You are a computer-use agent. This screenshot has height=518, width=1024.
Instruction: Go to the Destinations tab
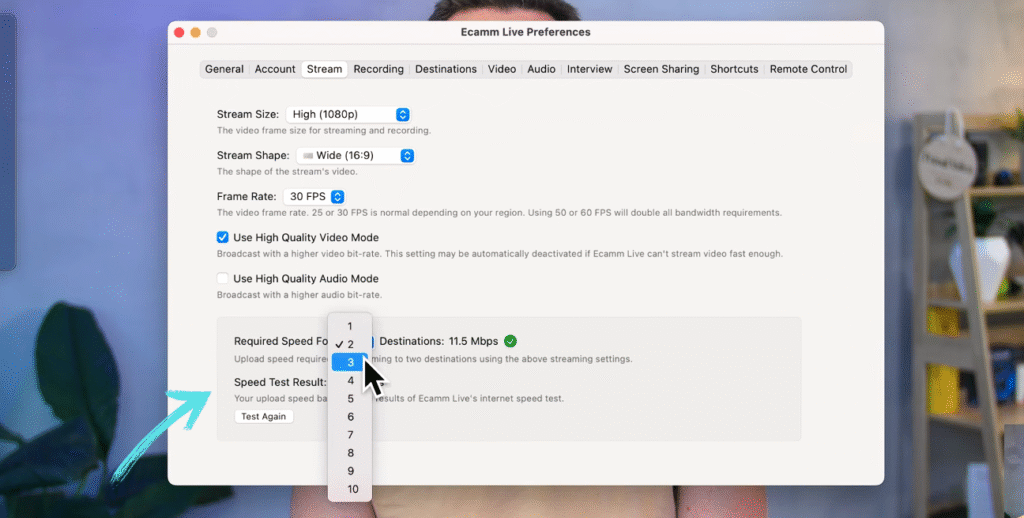pos(446,69)
